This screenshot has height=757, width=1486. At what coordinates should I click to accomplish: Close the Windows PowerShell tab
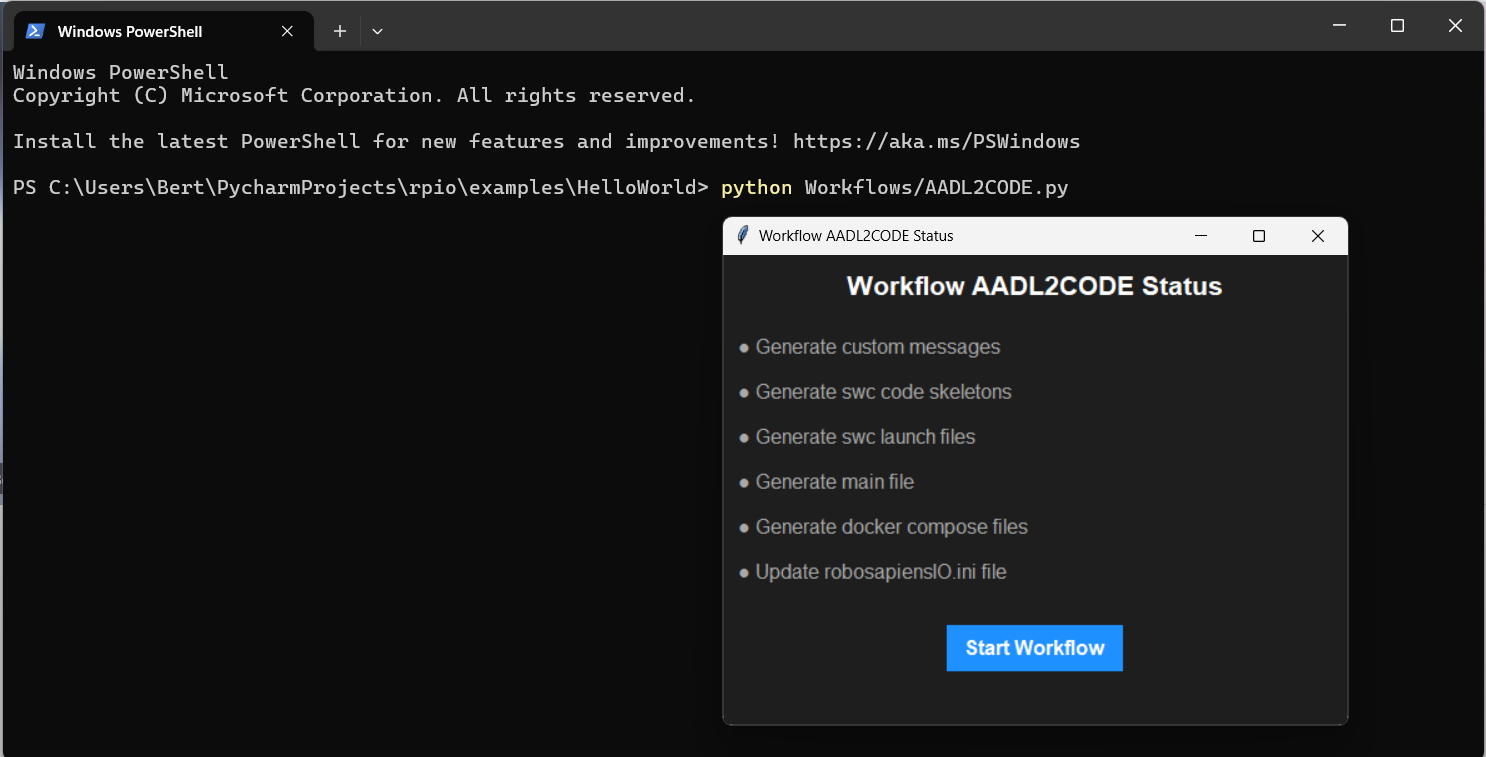(x=287, y=31)
